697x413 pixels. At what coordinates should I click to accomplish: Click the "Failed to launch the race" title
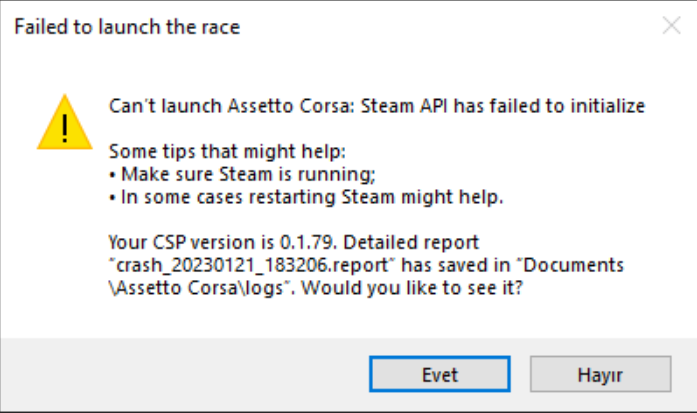[x=126, y=27]
